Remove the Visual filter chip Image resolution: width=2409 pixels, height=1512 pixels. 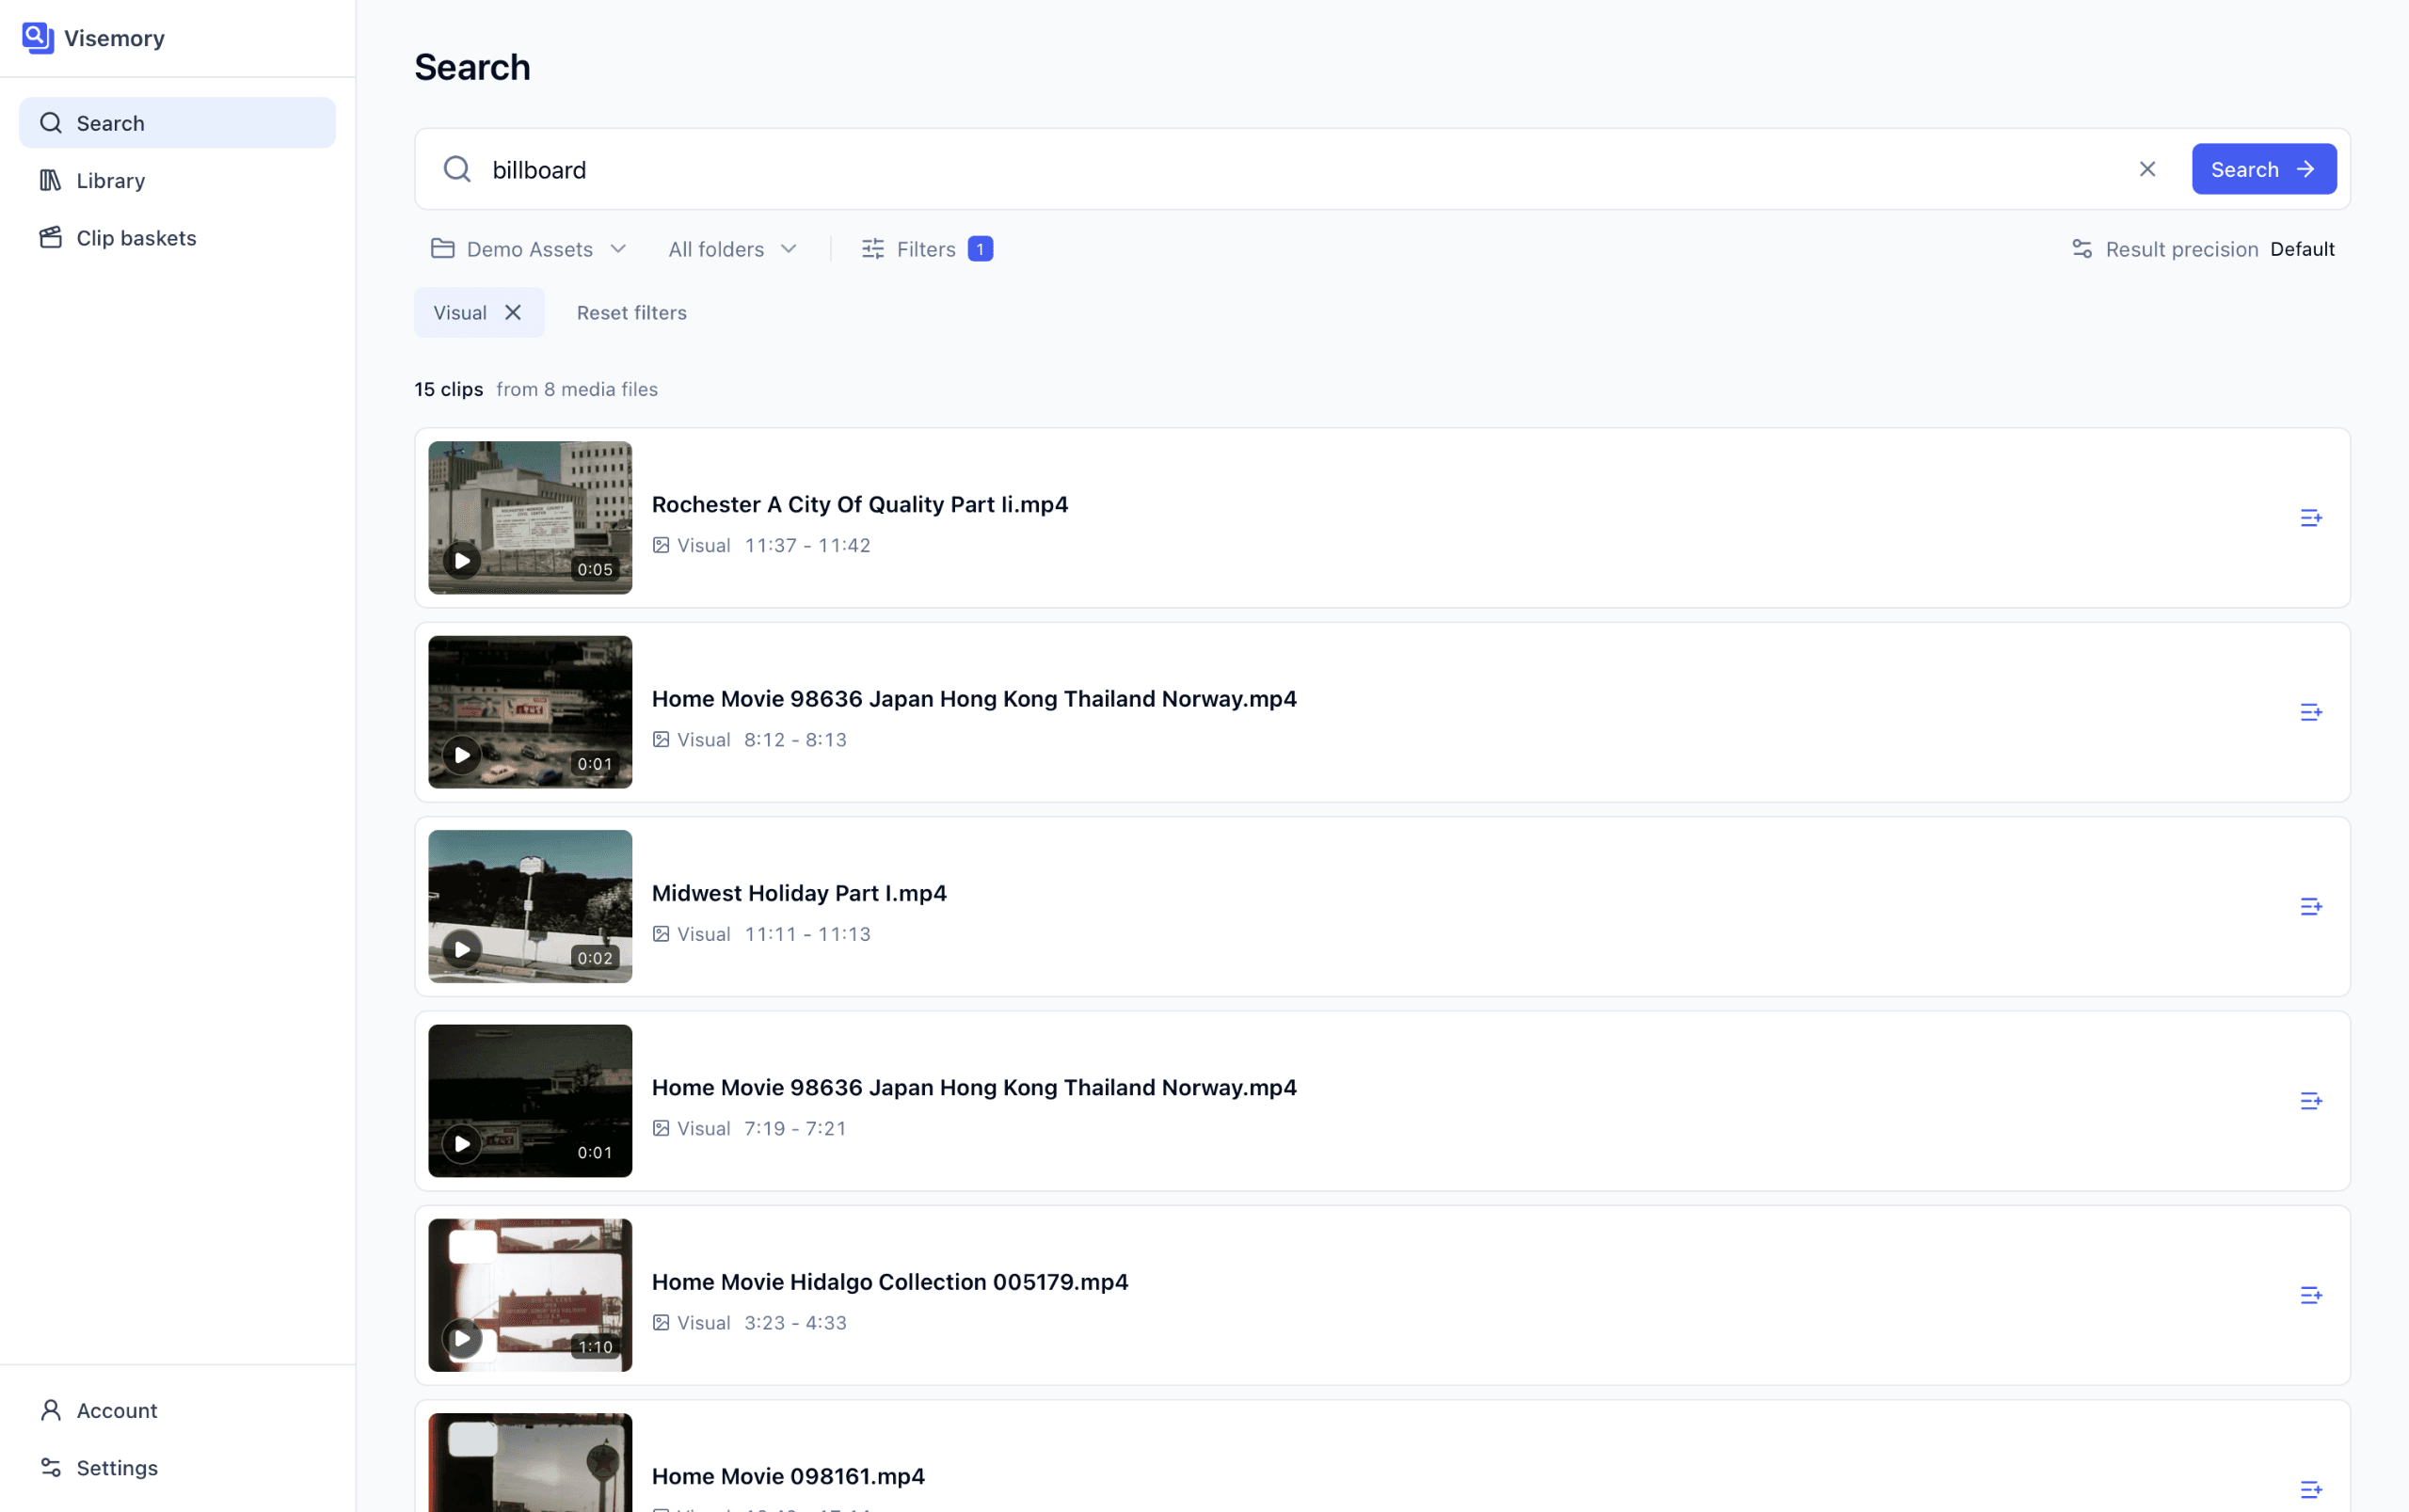(x=513, y=313)
